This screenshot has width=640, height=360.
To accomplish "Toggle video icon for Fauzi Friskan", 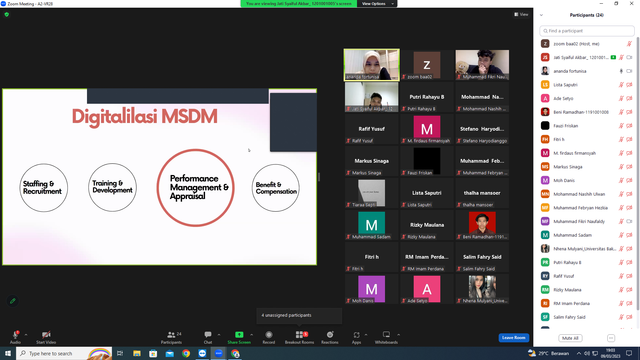I will [x=629, y=126].
